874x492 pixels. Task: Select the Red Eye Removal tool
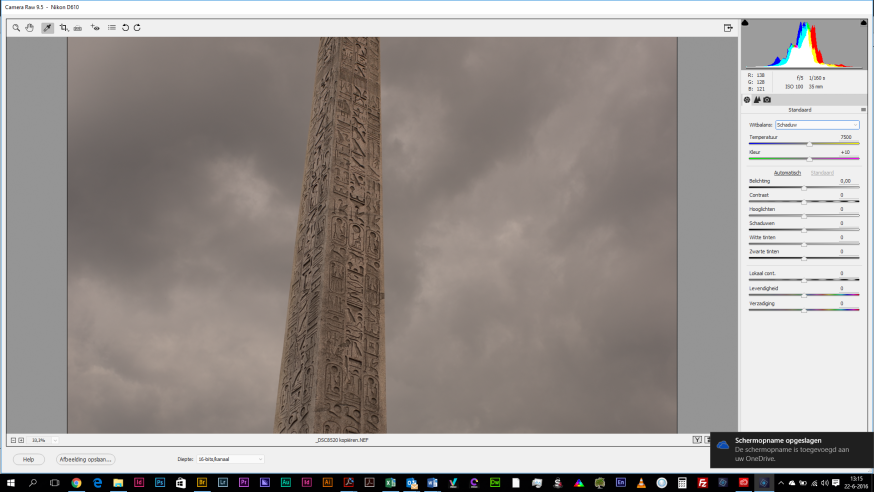95,28
